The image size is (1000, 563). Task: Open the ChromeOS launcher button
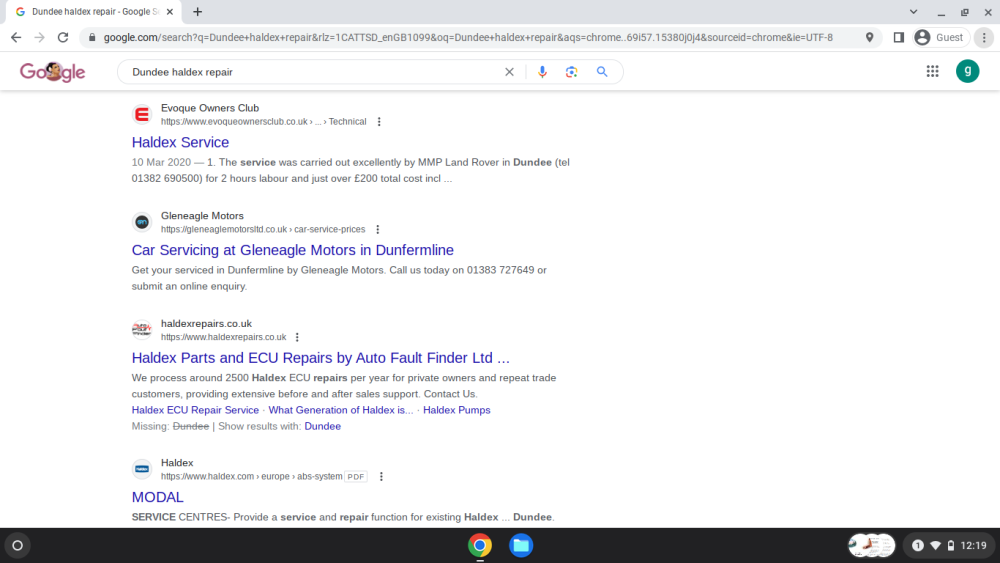[17, 545]
